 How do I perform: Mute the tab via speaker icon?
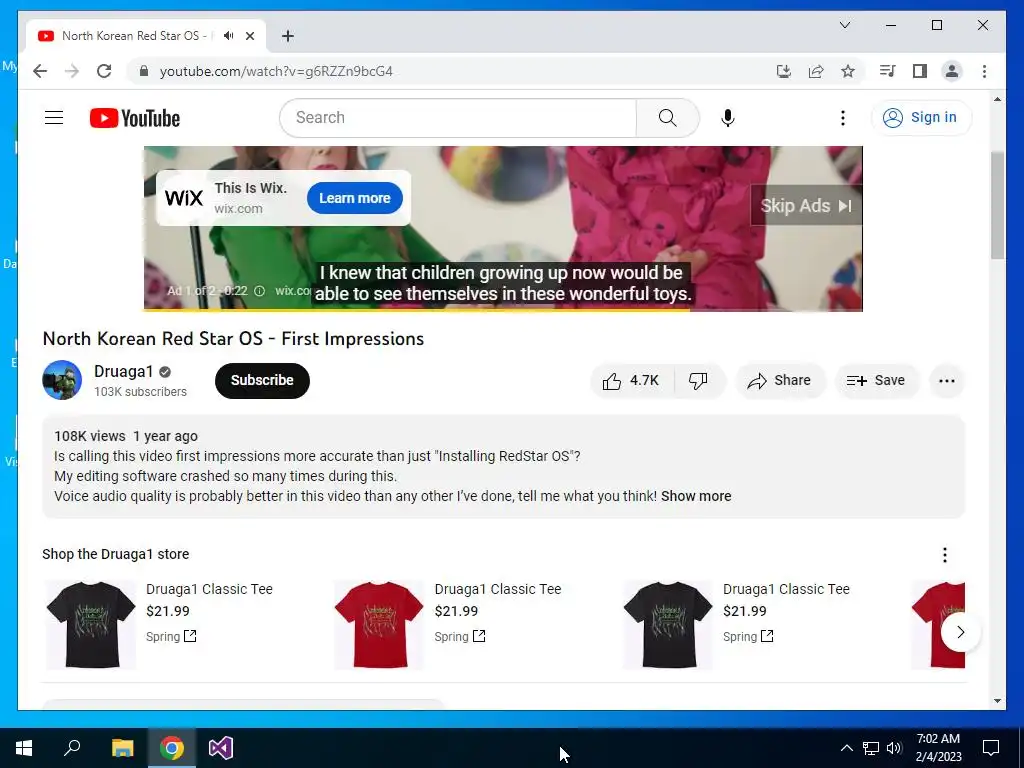coord(229,36)
